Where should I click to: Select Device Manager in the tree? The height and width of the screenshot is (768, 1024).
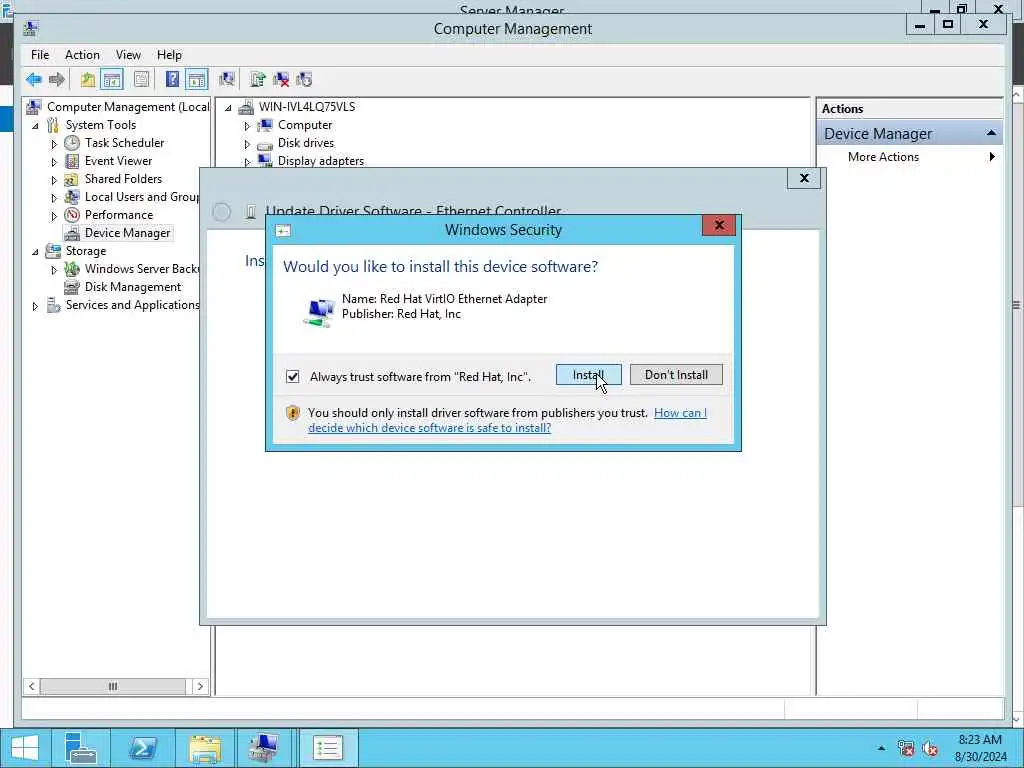click(127, 233)
